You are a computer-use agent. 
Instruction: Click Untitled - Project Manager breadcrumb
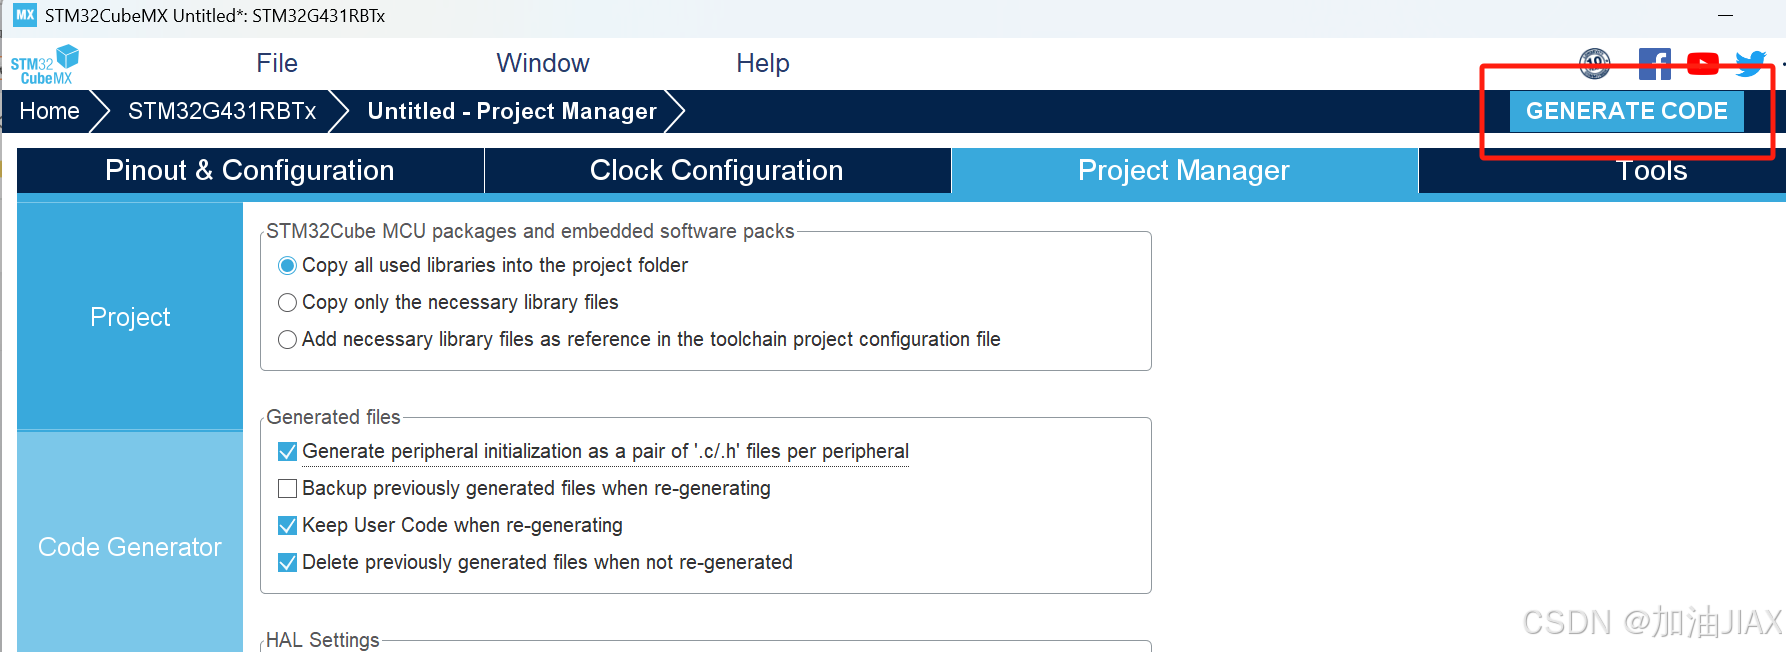(512, 111)
